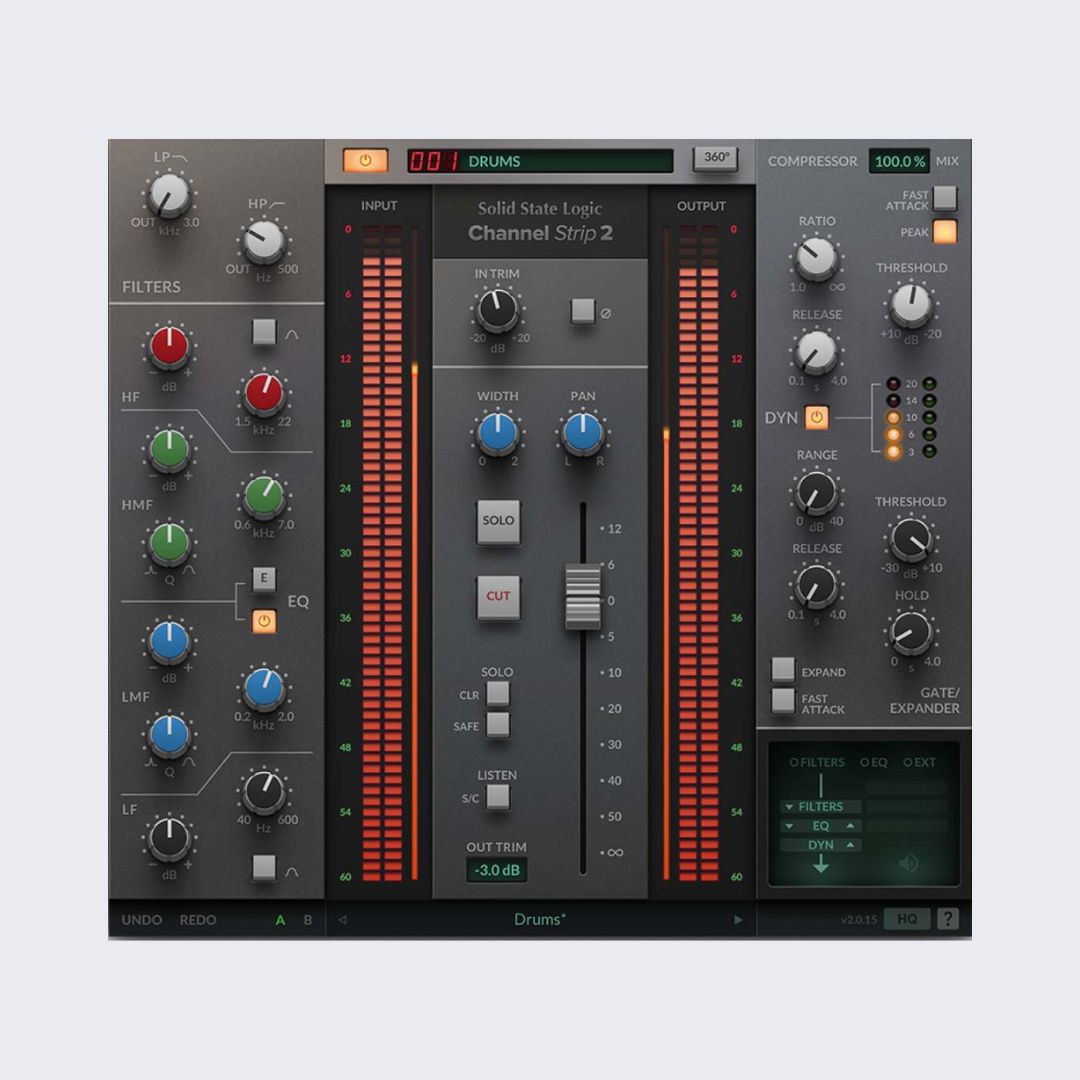Click the compressor THRESHOLD knob
Image resolution: width=1080 pixels, height=1080 pixels.
(911, 305)
